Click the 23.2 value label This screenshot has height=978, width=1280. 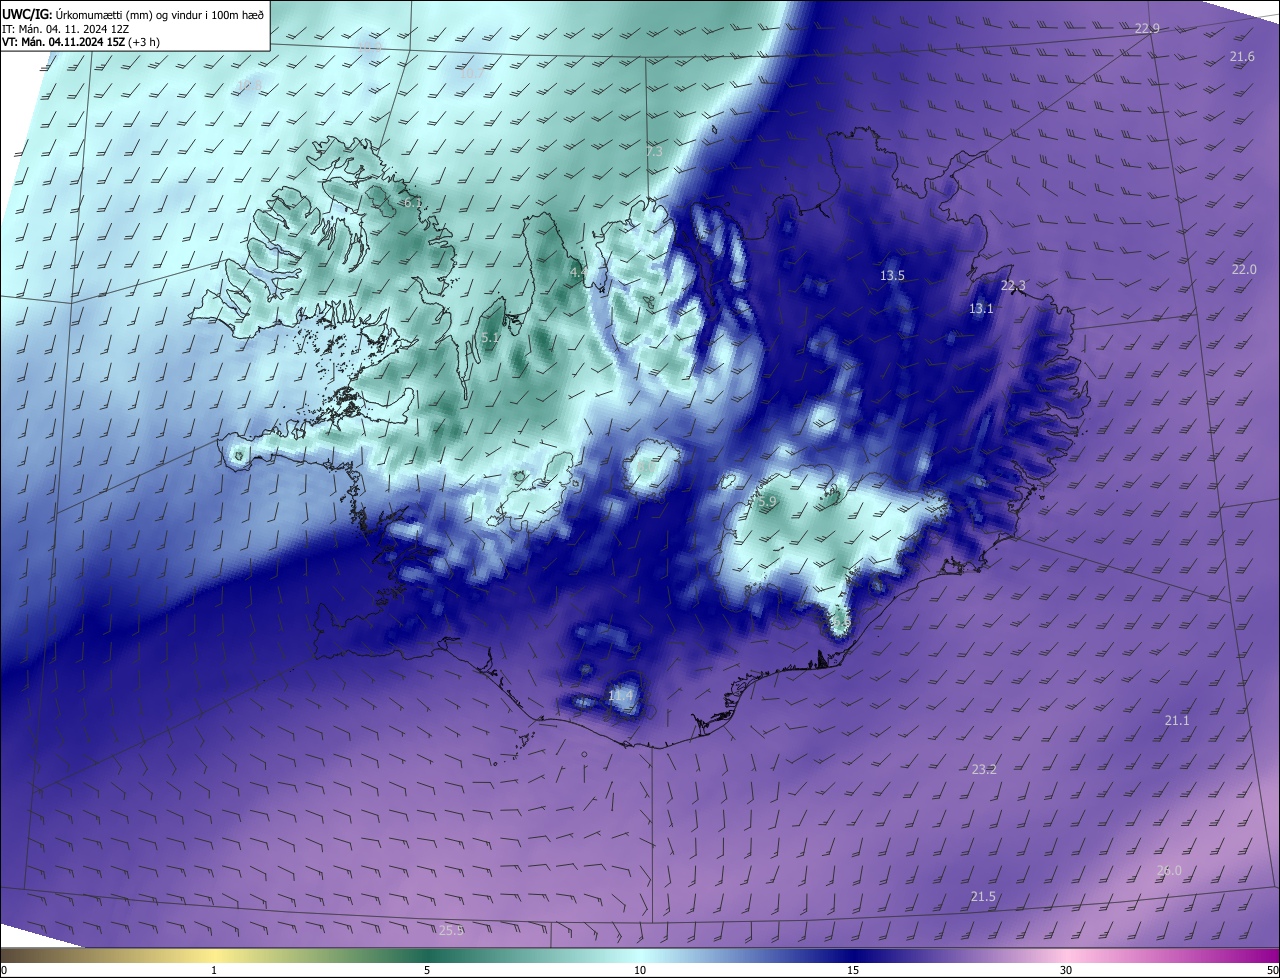pyautogui.click(x=984, y=769)
